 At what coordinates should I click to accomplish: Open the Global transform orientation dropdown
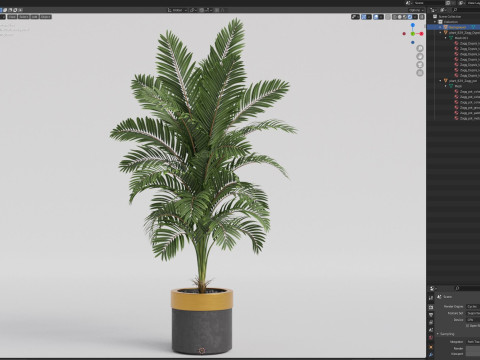[x=177, y=10]
